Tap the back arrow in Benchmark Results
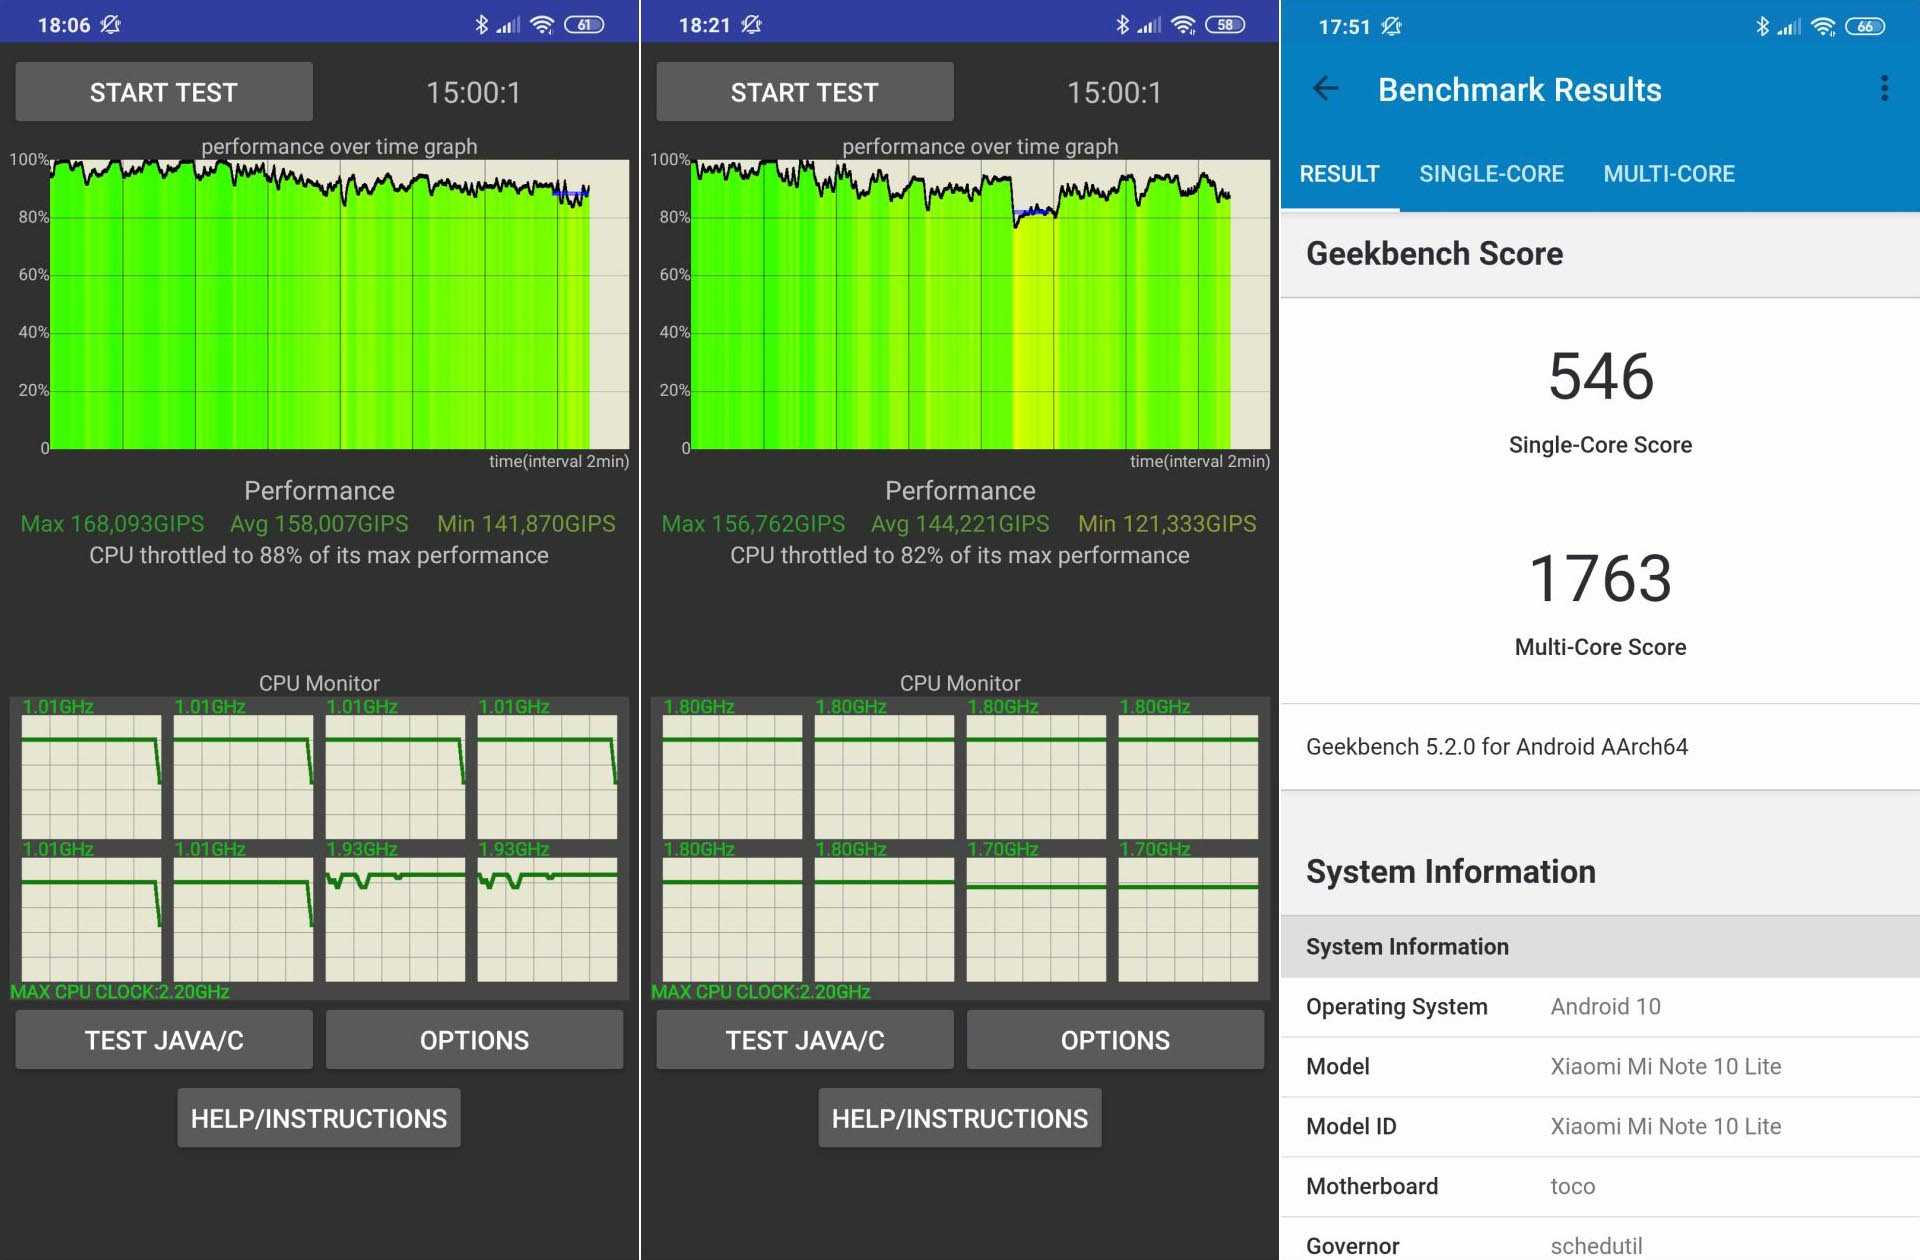This screenshot has width=1920, height=1260. click(x=1326, y=89)
